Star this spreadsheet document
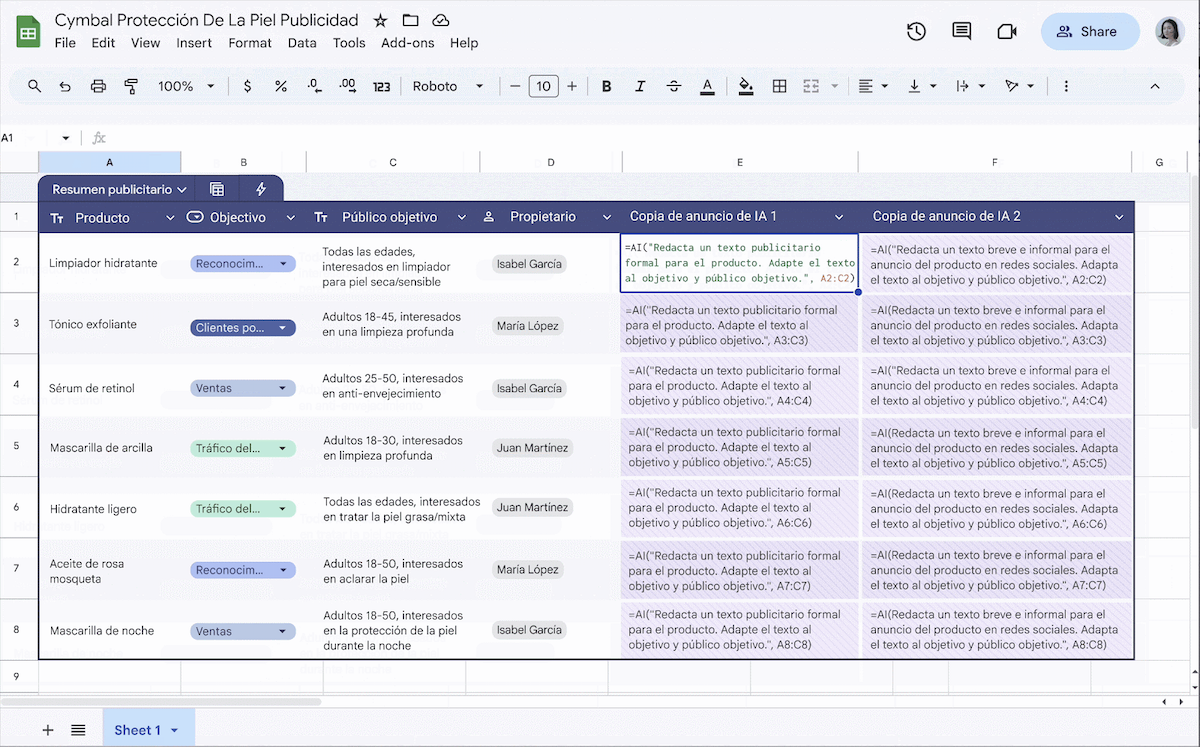The height and width of the screenshot is (747, 1200). point(380,20)
